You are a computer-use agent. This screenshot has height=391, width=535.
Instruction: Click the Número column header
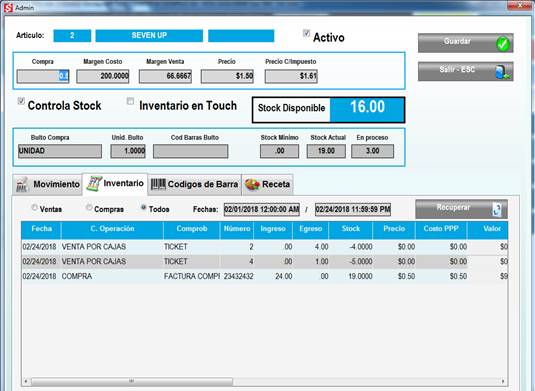point(237,230)
